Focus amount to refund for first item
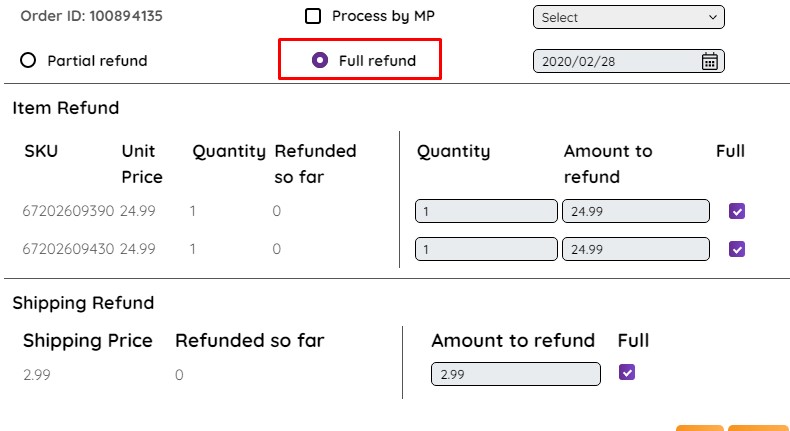This screenshot has height=431, width=790. click(636, 211)
